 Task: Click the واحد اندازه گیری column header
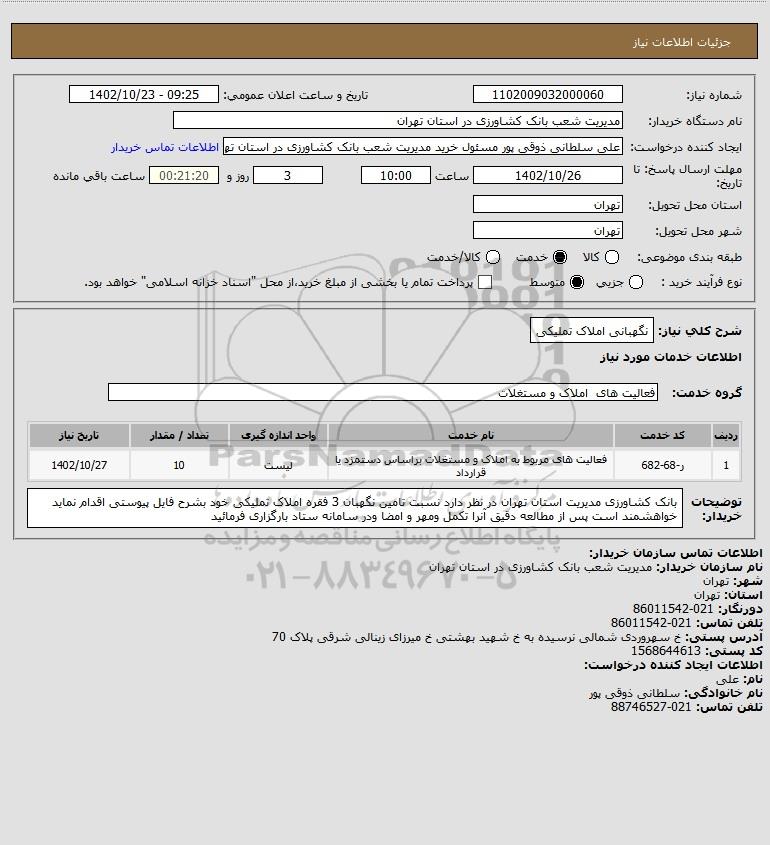pos(278,435)
